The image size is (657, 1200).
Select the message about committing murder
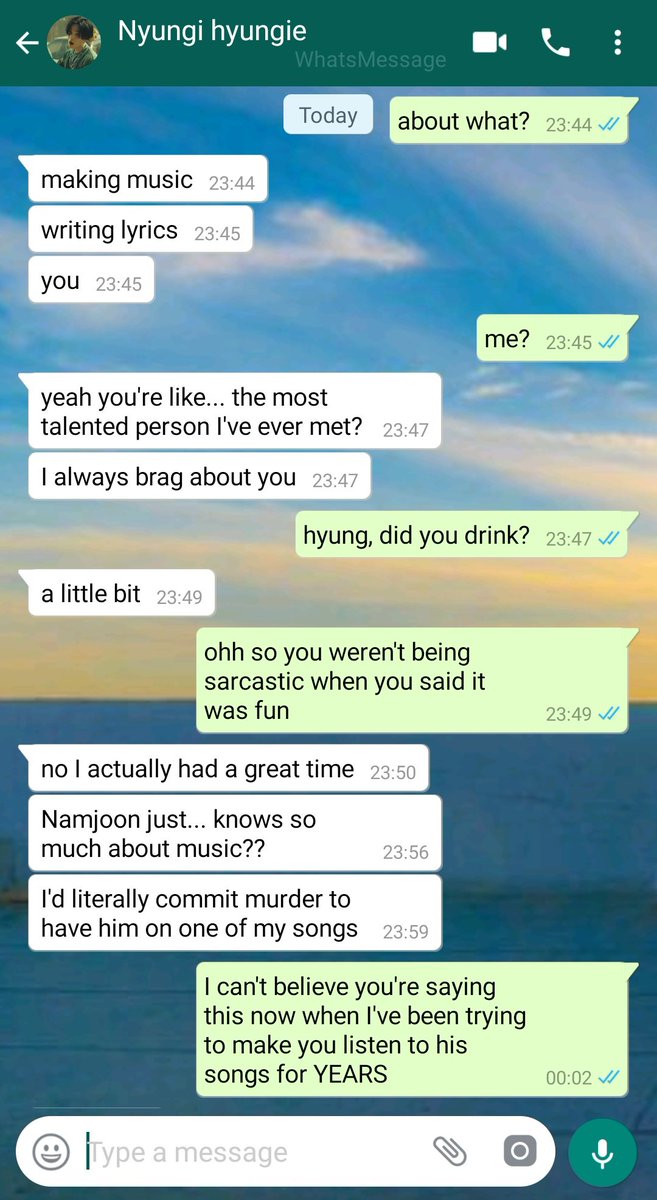tap(234, 913)
